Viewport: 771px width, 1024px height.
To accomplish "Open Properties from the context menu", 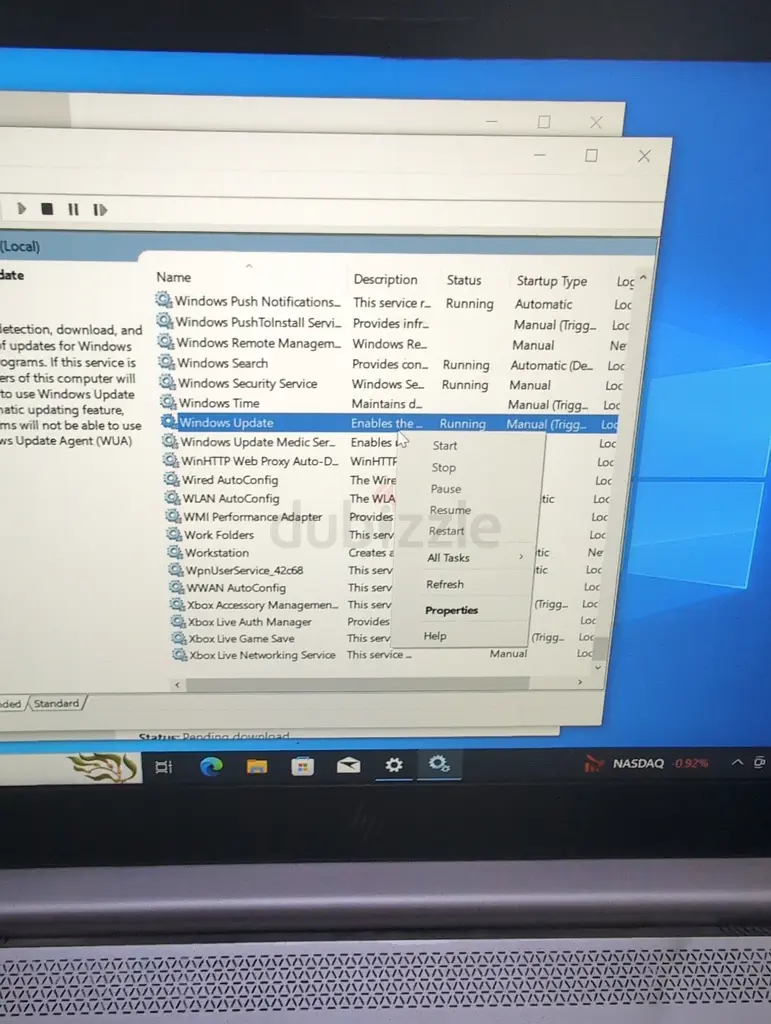I will click(x=451, y=610).
